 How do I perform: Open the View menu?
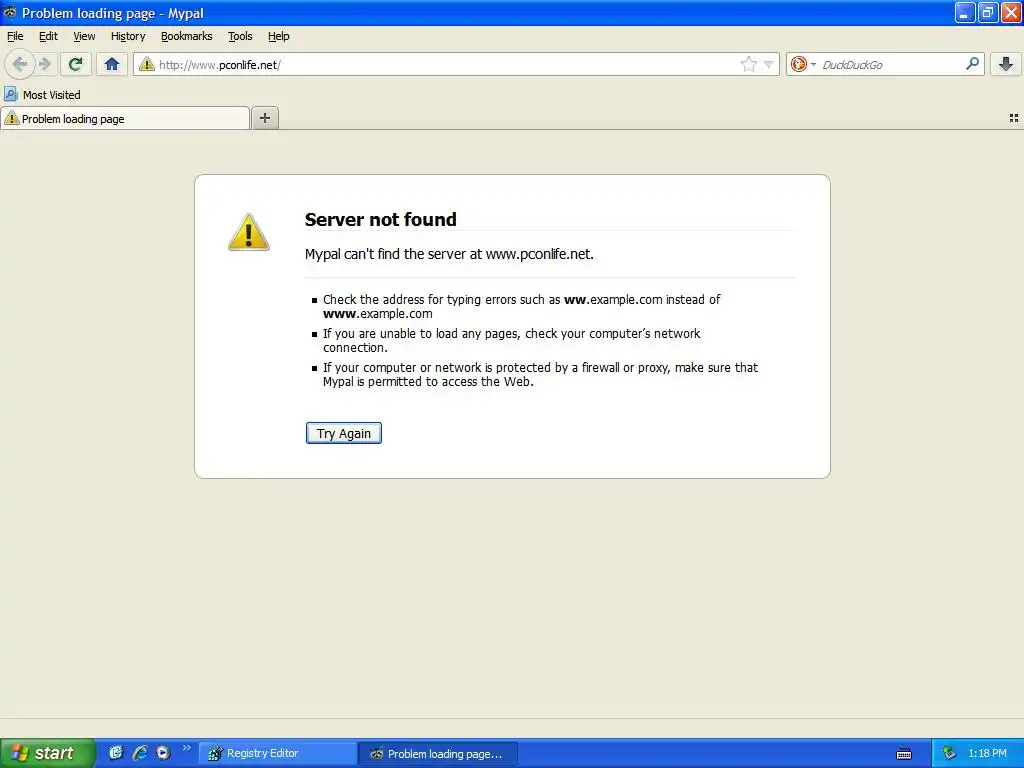[x=84, y=36]
